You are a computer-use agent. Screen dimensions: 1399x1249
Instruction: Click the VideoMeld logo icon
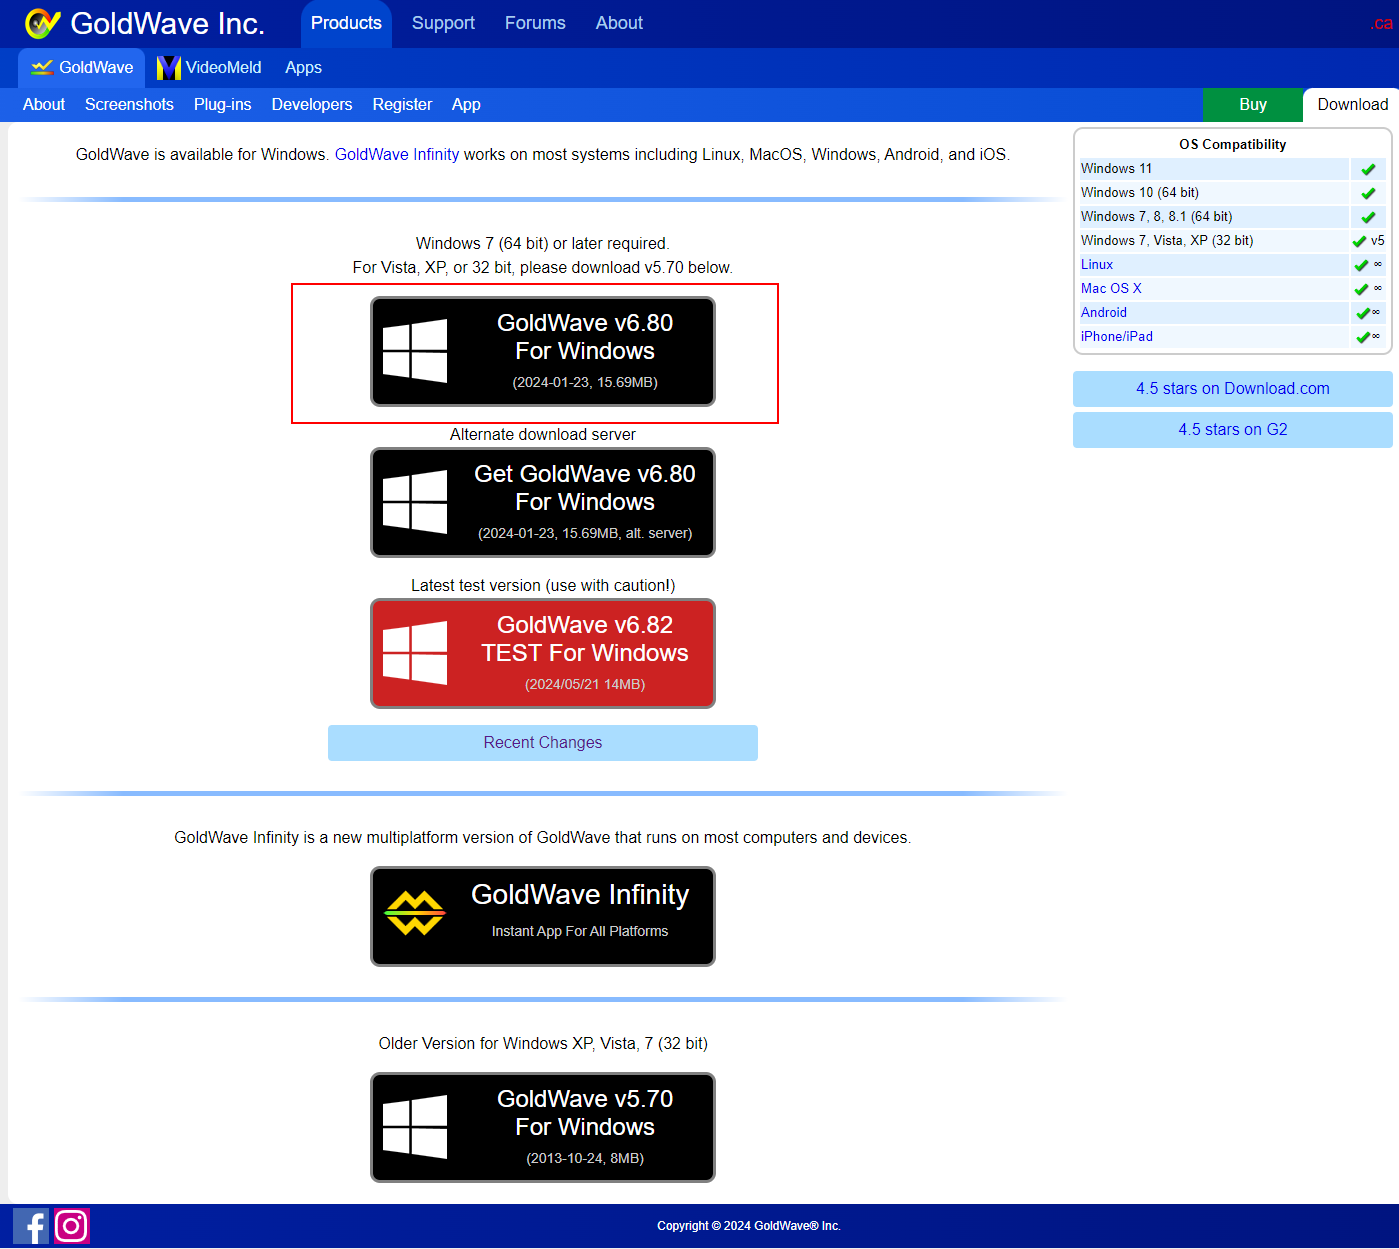(x=169, y=68)
